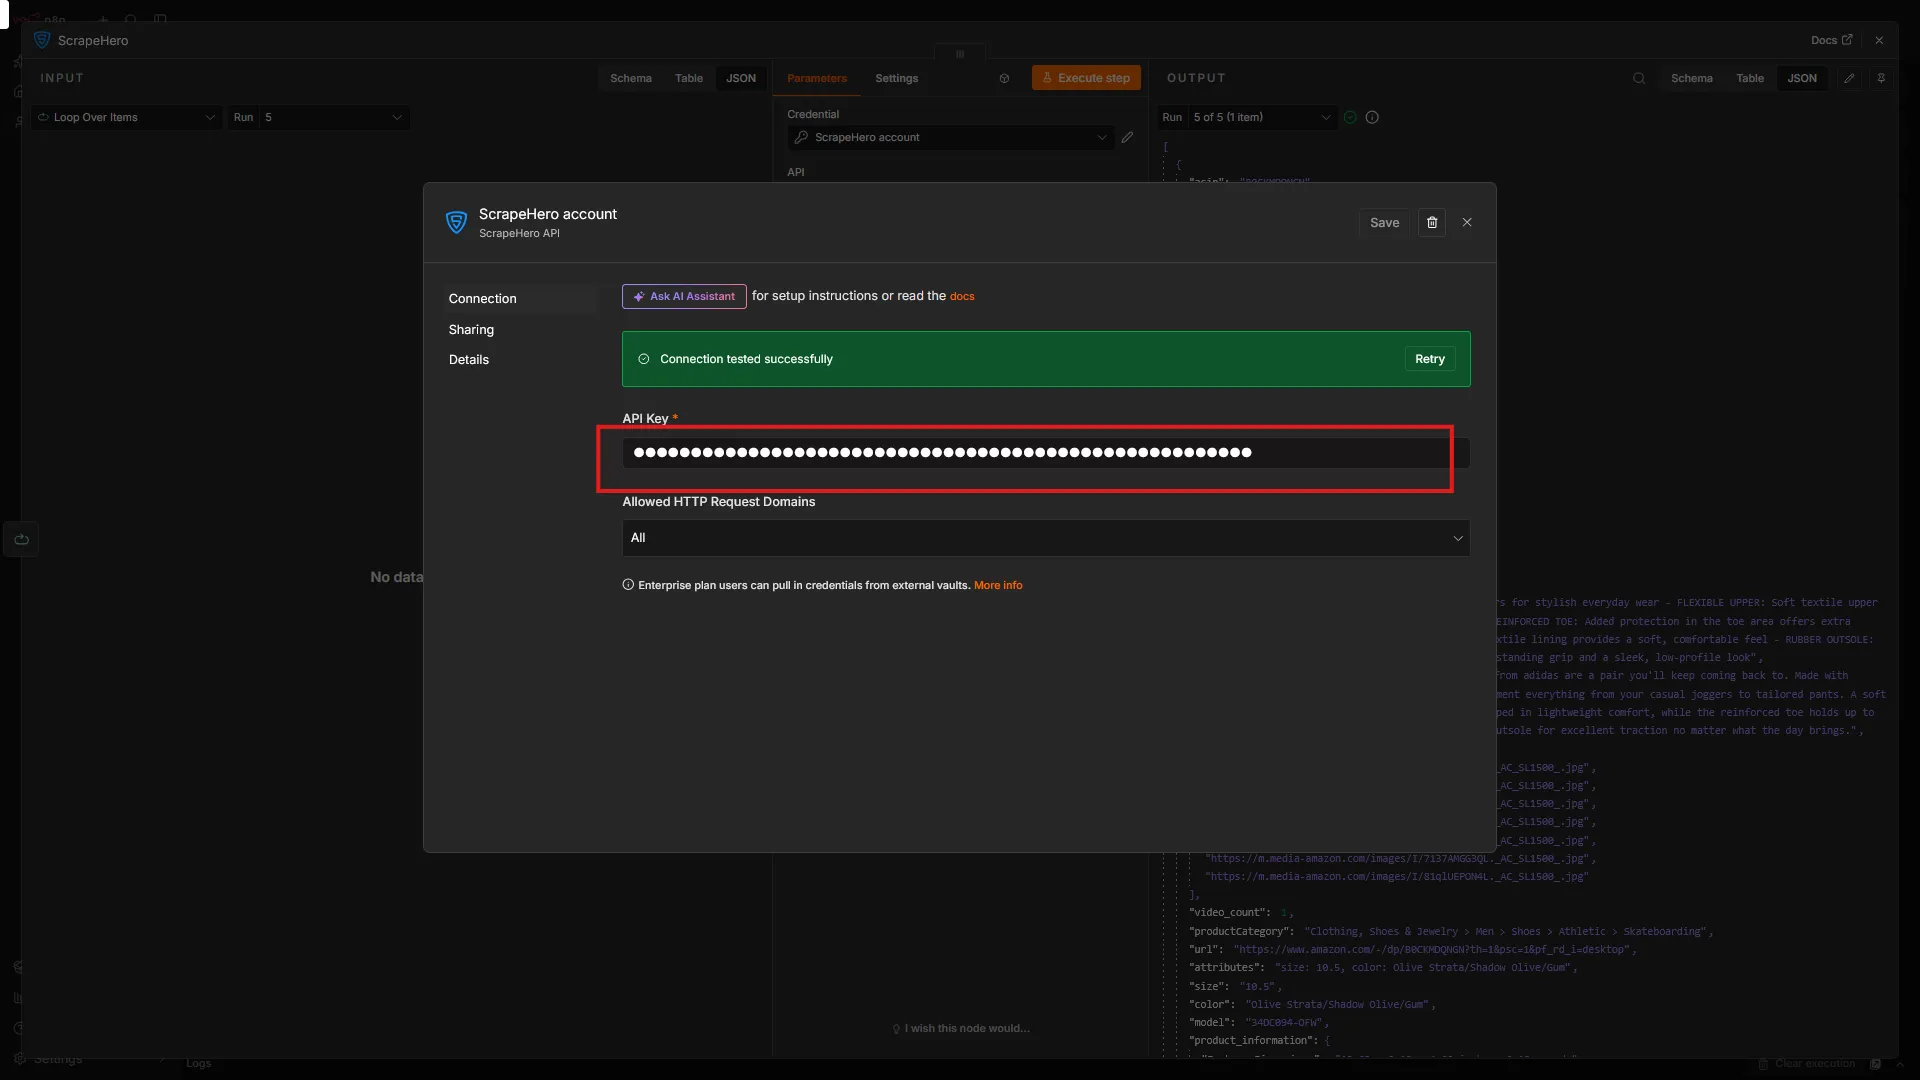This screenshot has height=1080, width=1920.
Task: Pin the output data with pin icon
Action: point(1881,78)
